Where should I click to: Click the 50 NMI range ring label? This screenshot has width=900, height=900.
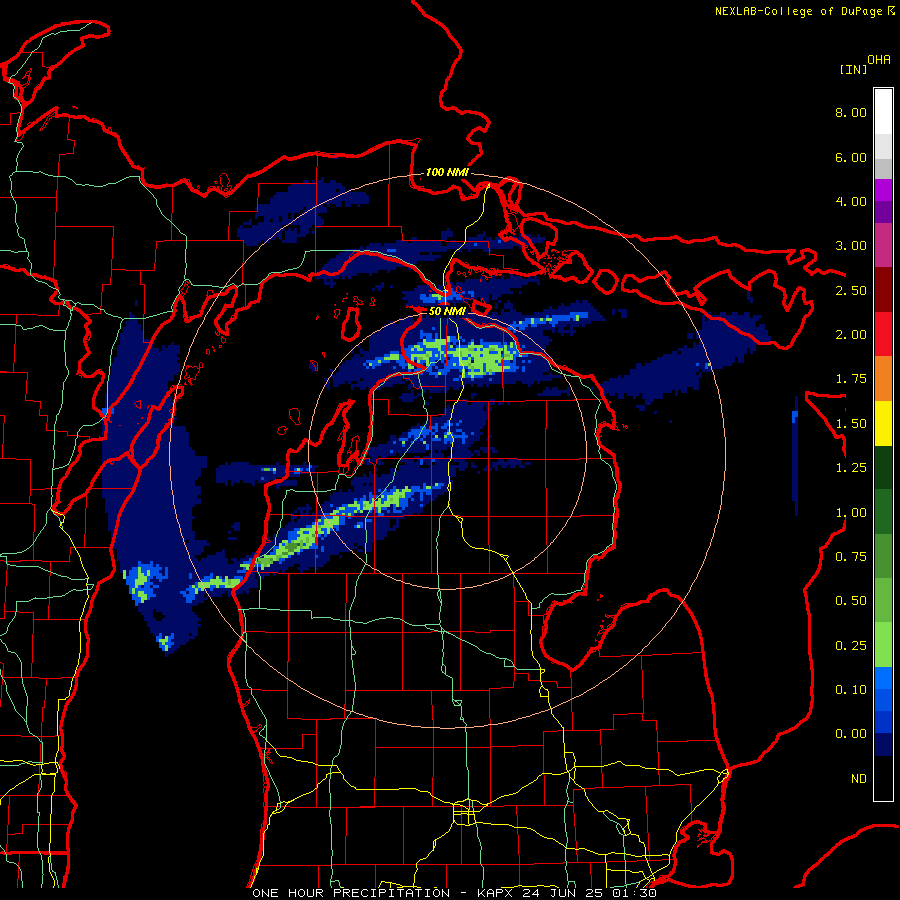(x=447, y=311)
